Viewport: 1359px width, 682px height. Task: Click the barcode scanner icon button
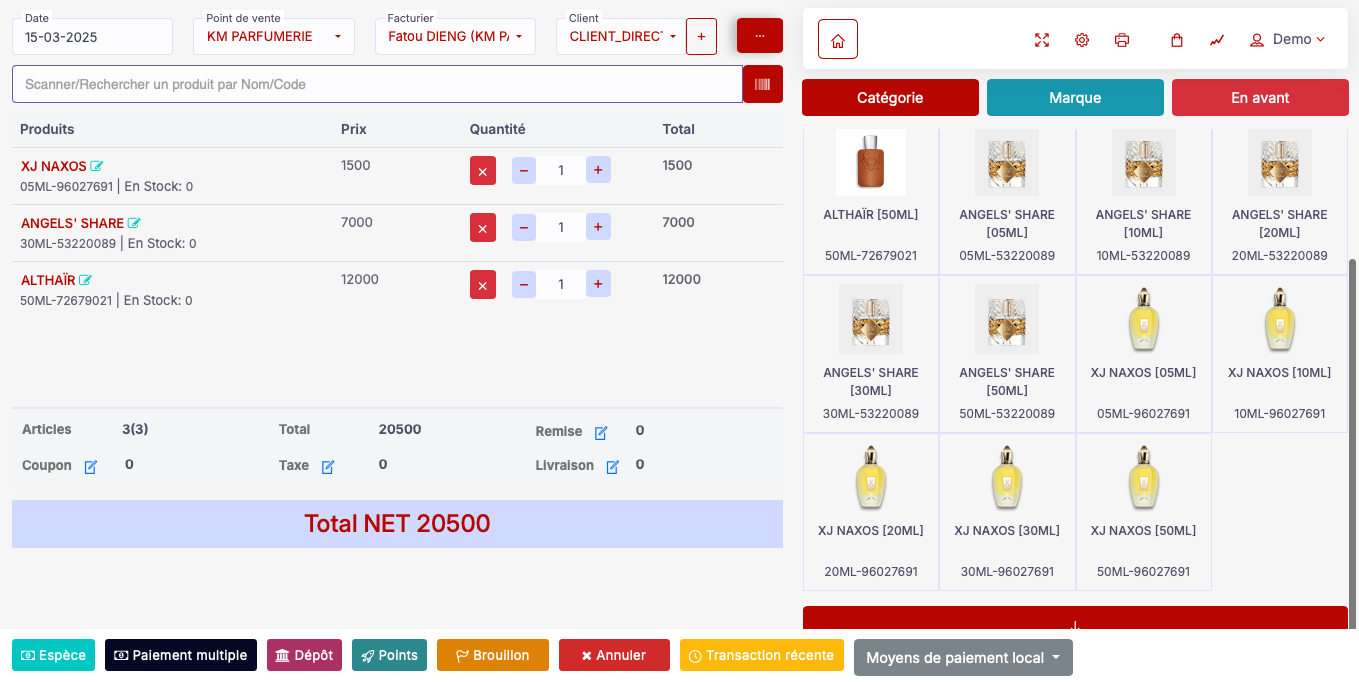point(762,84)
